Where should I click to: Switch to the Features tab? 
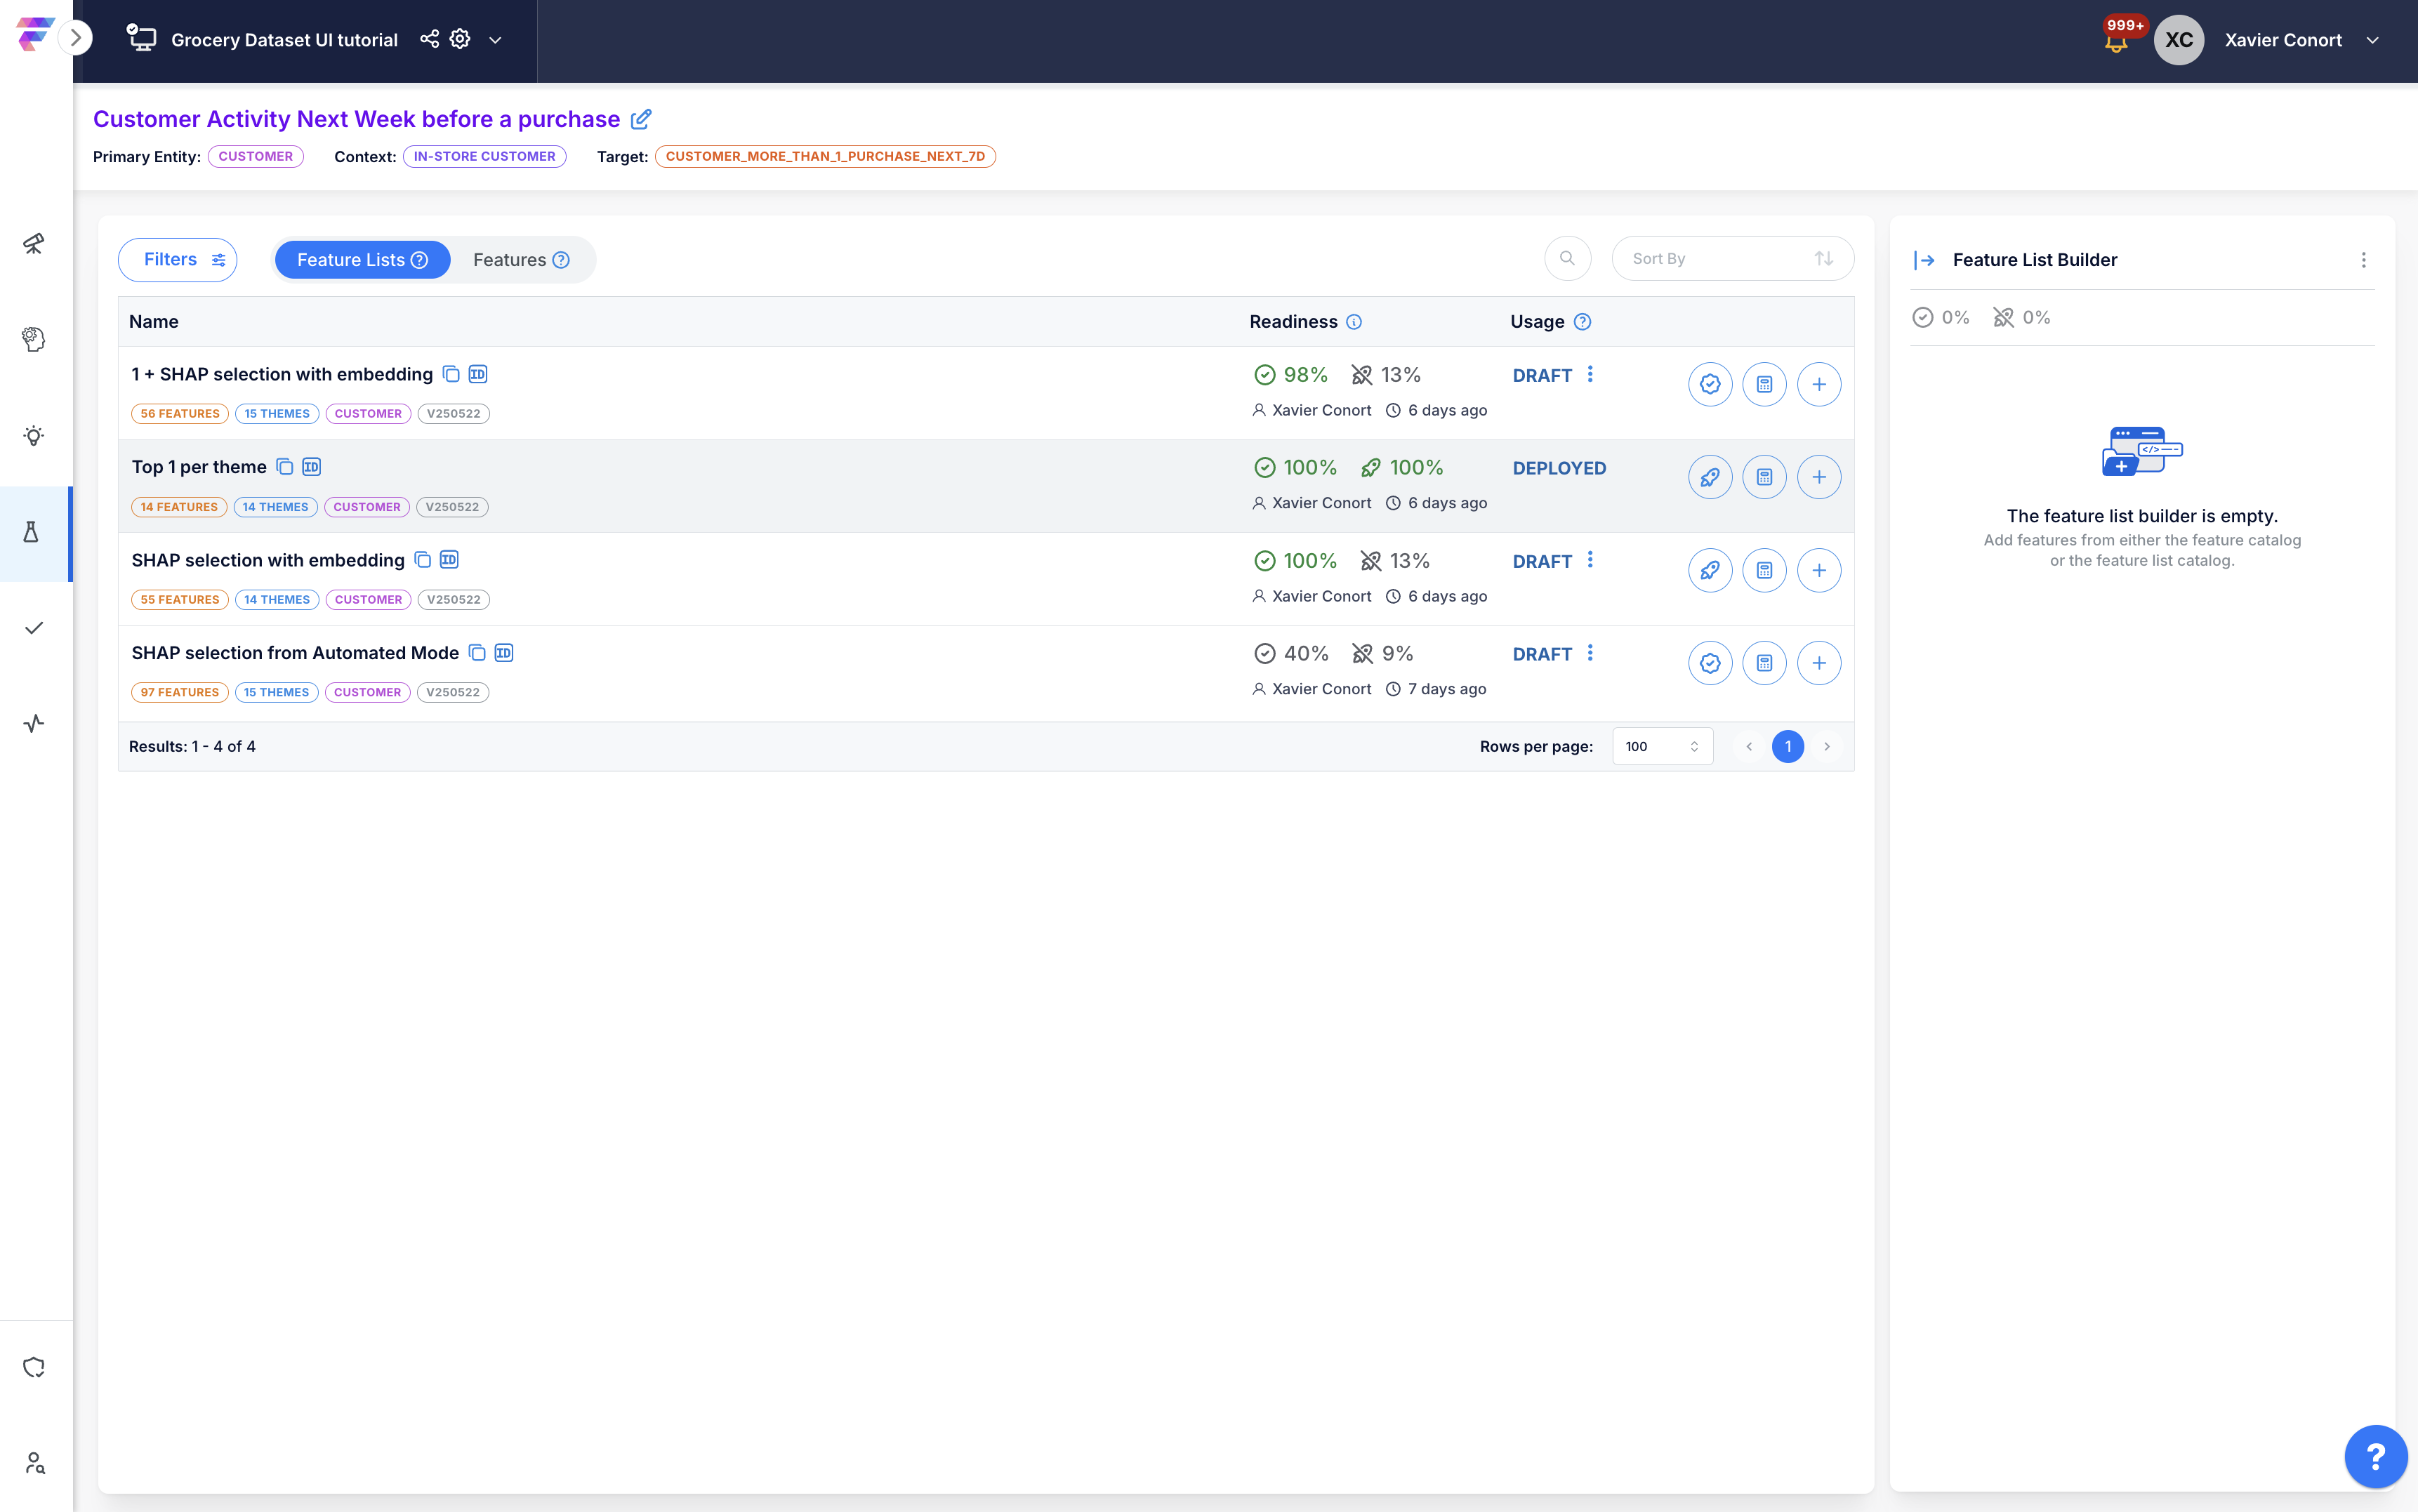point(521,260)
